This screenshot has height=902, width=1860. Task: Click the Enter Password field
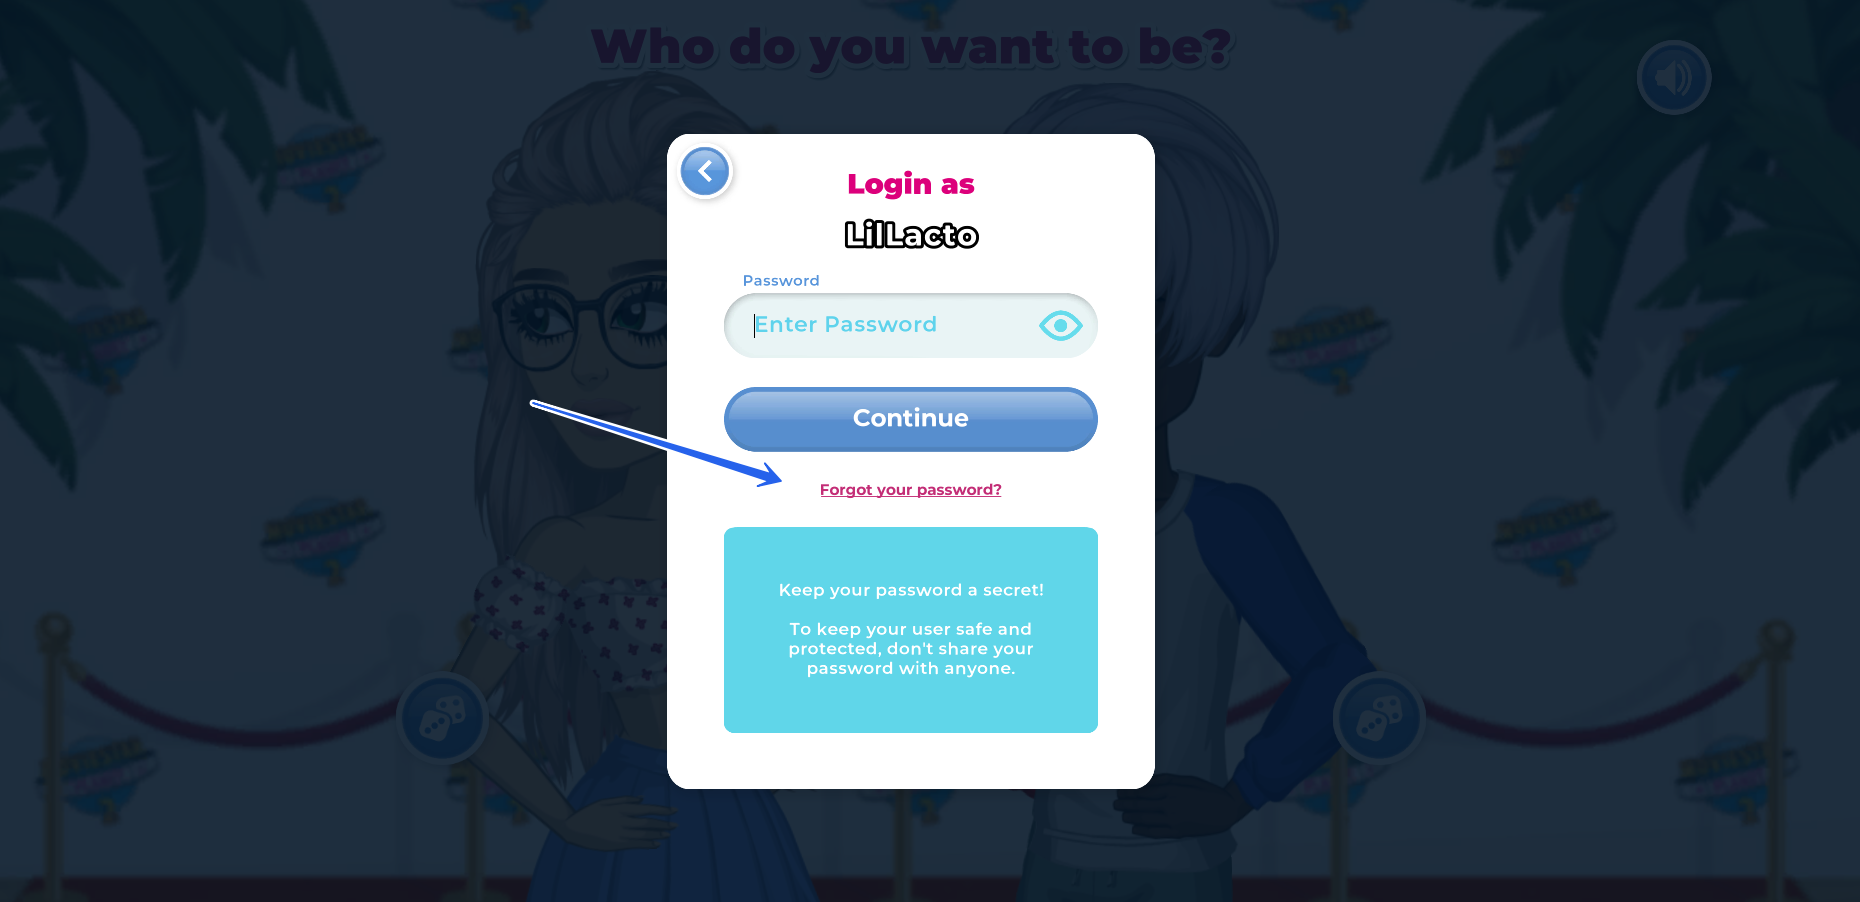[x=910, y=325]
